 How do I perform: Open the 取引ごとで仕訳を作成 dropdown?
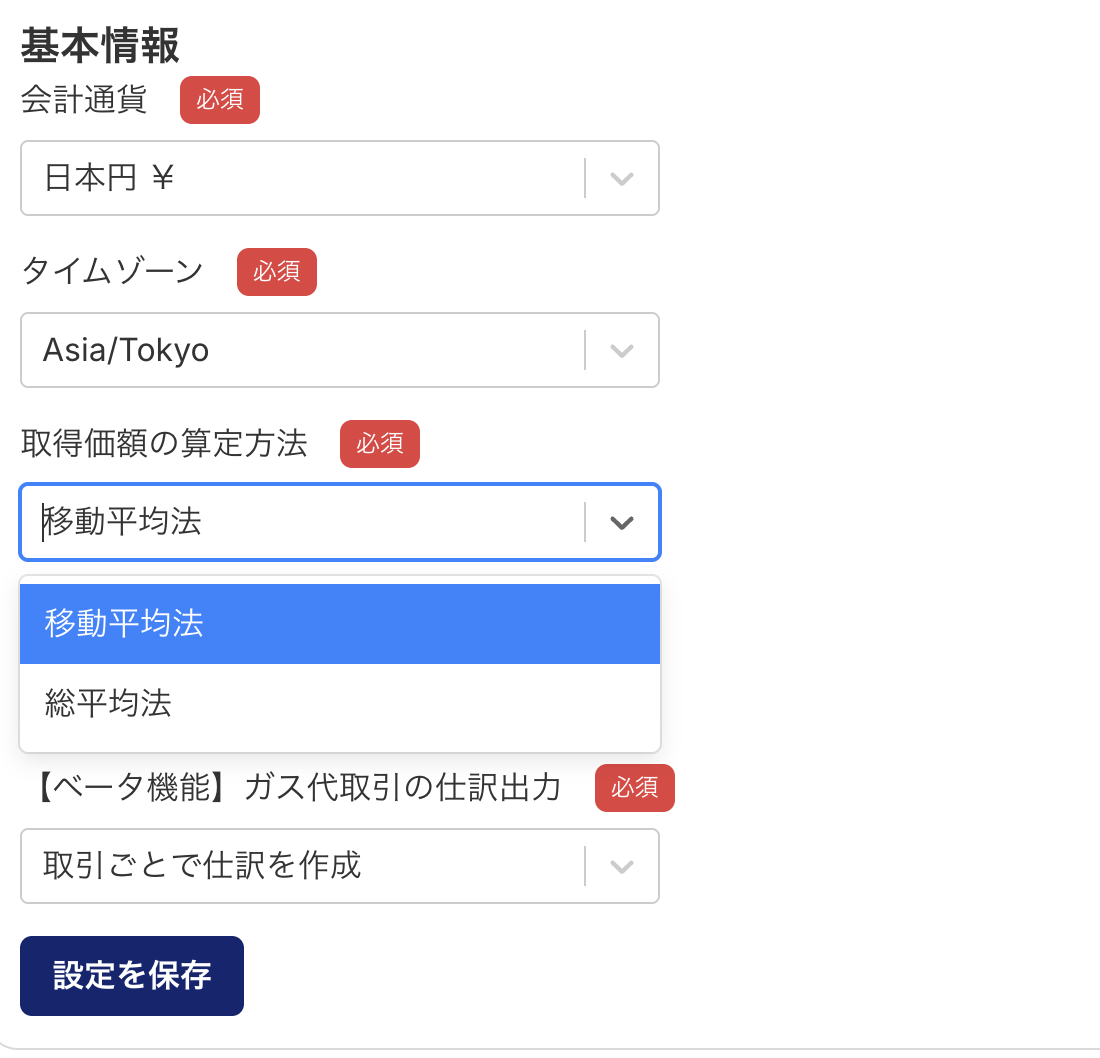point(300,866)
